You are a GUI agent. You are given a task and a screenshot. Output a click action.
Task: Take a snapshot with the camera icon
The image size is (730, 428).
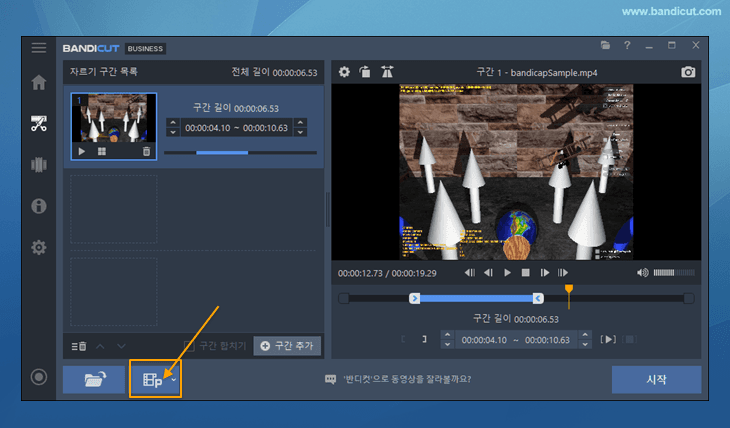688,72
